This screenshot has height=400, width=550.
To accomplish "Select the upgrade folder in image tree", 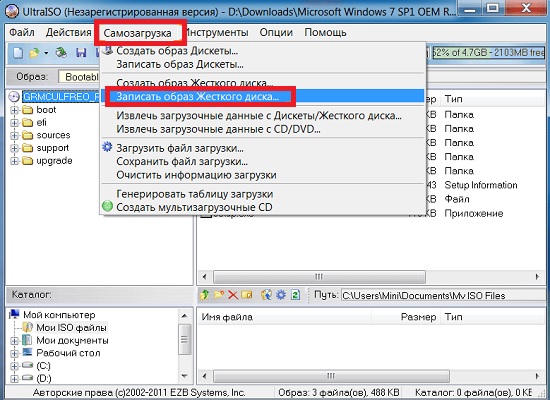I will [x=54, y=161].
